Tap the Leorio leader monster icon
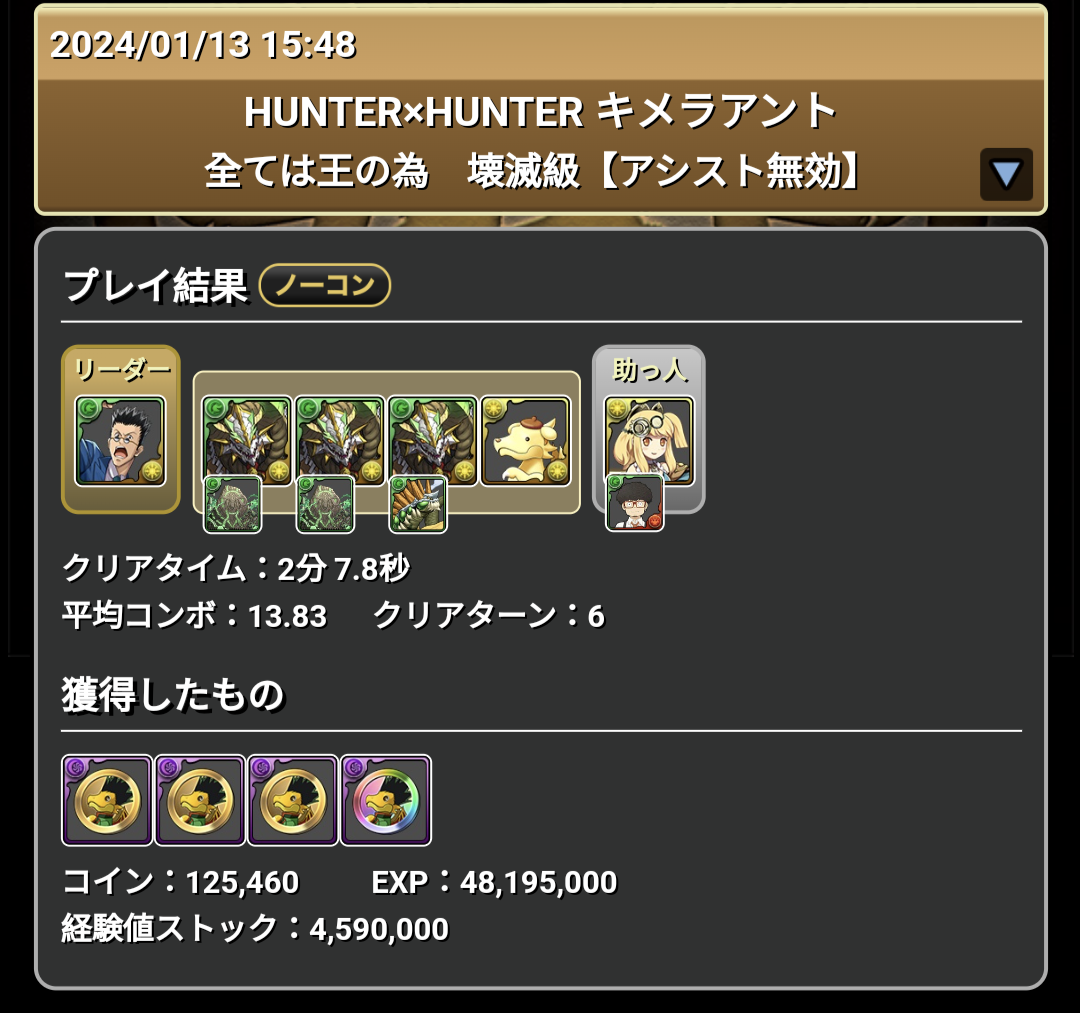Viewport: 1080px width, 1013px height. (x=121, y=441)
